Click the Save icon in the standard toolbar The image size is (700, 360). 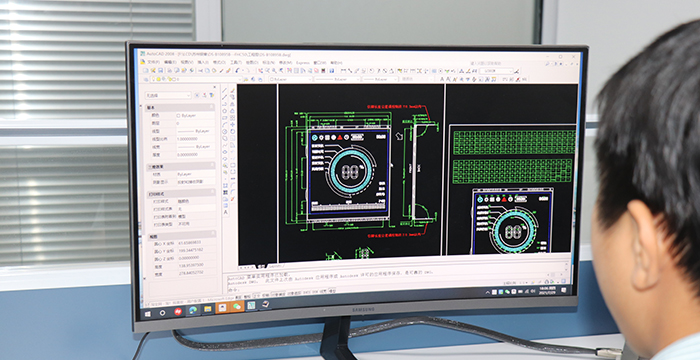160,71
